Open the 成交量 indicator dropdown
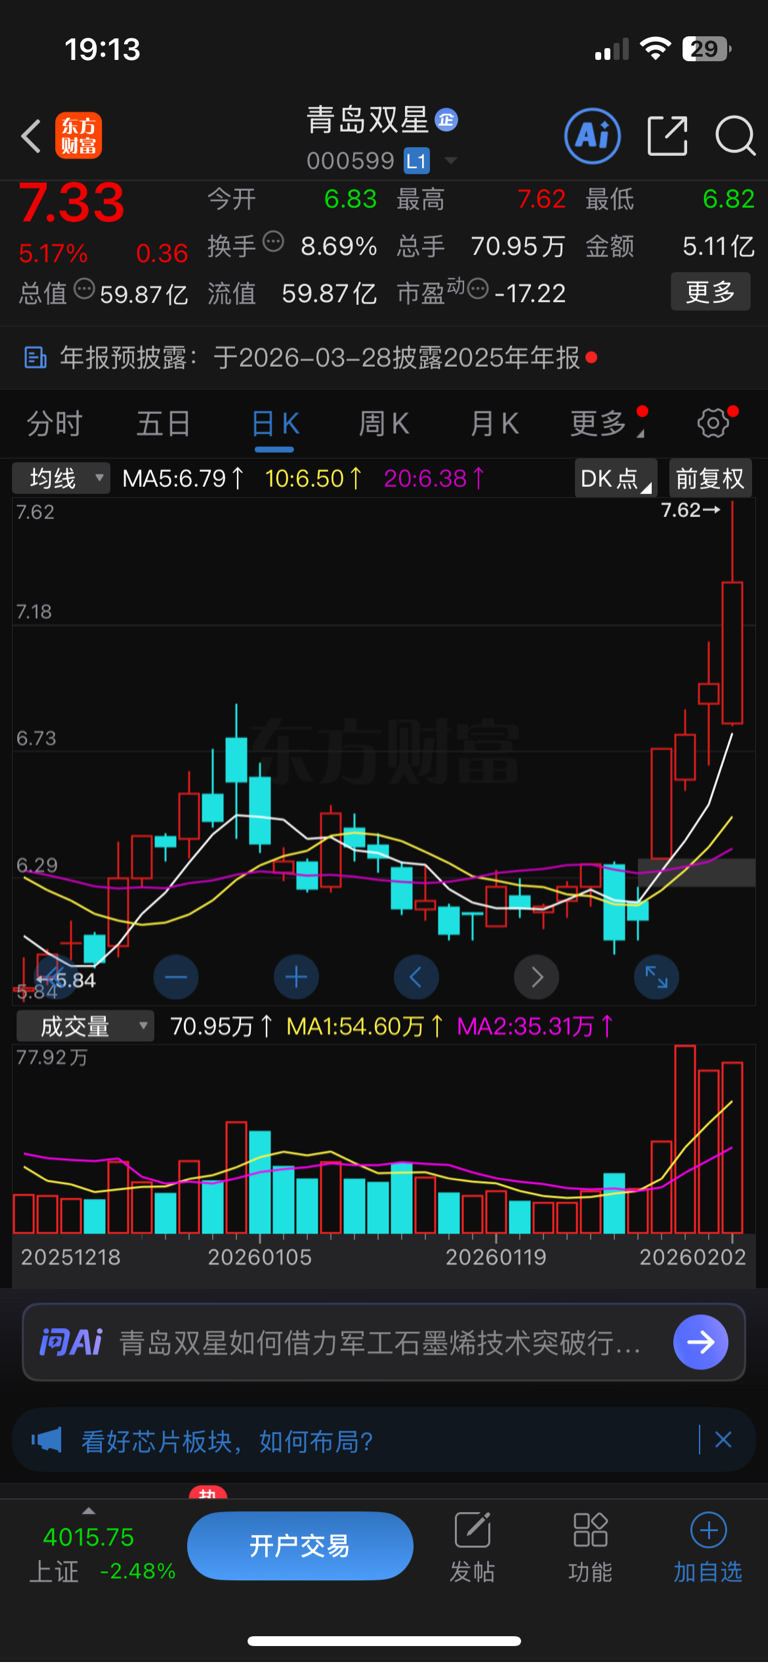The width and height of the screenshot is (768, 1663). [x=85, y=1026]
